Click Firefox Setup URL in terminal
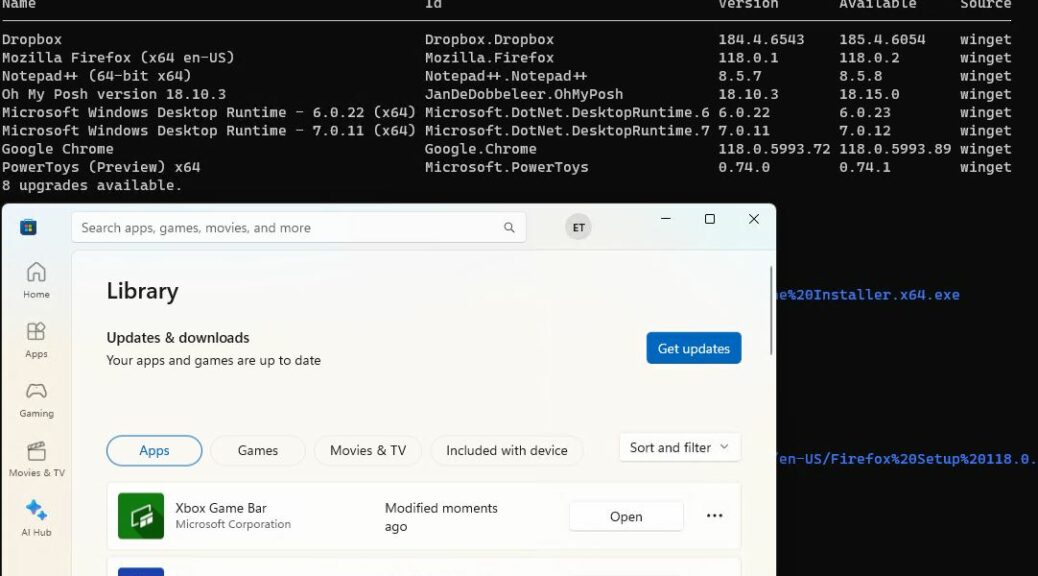Viewport: 1038px width, 576px height. (x=906, y=459)
